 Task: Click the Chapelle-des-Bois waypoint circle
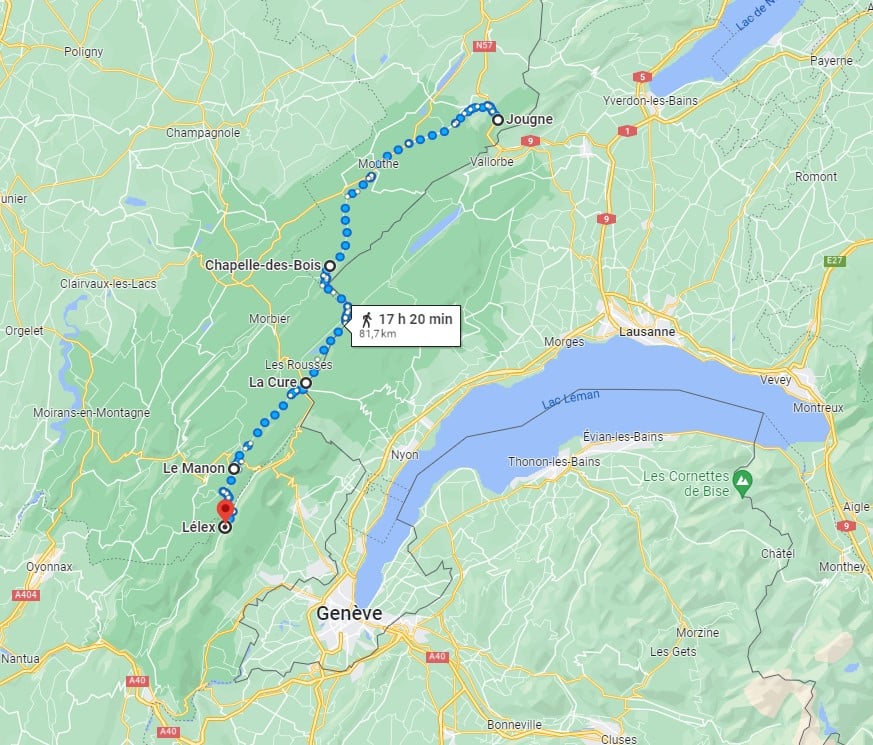tap(330, 266)
